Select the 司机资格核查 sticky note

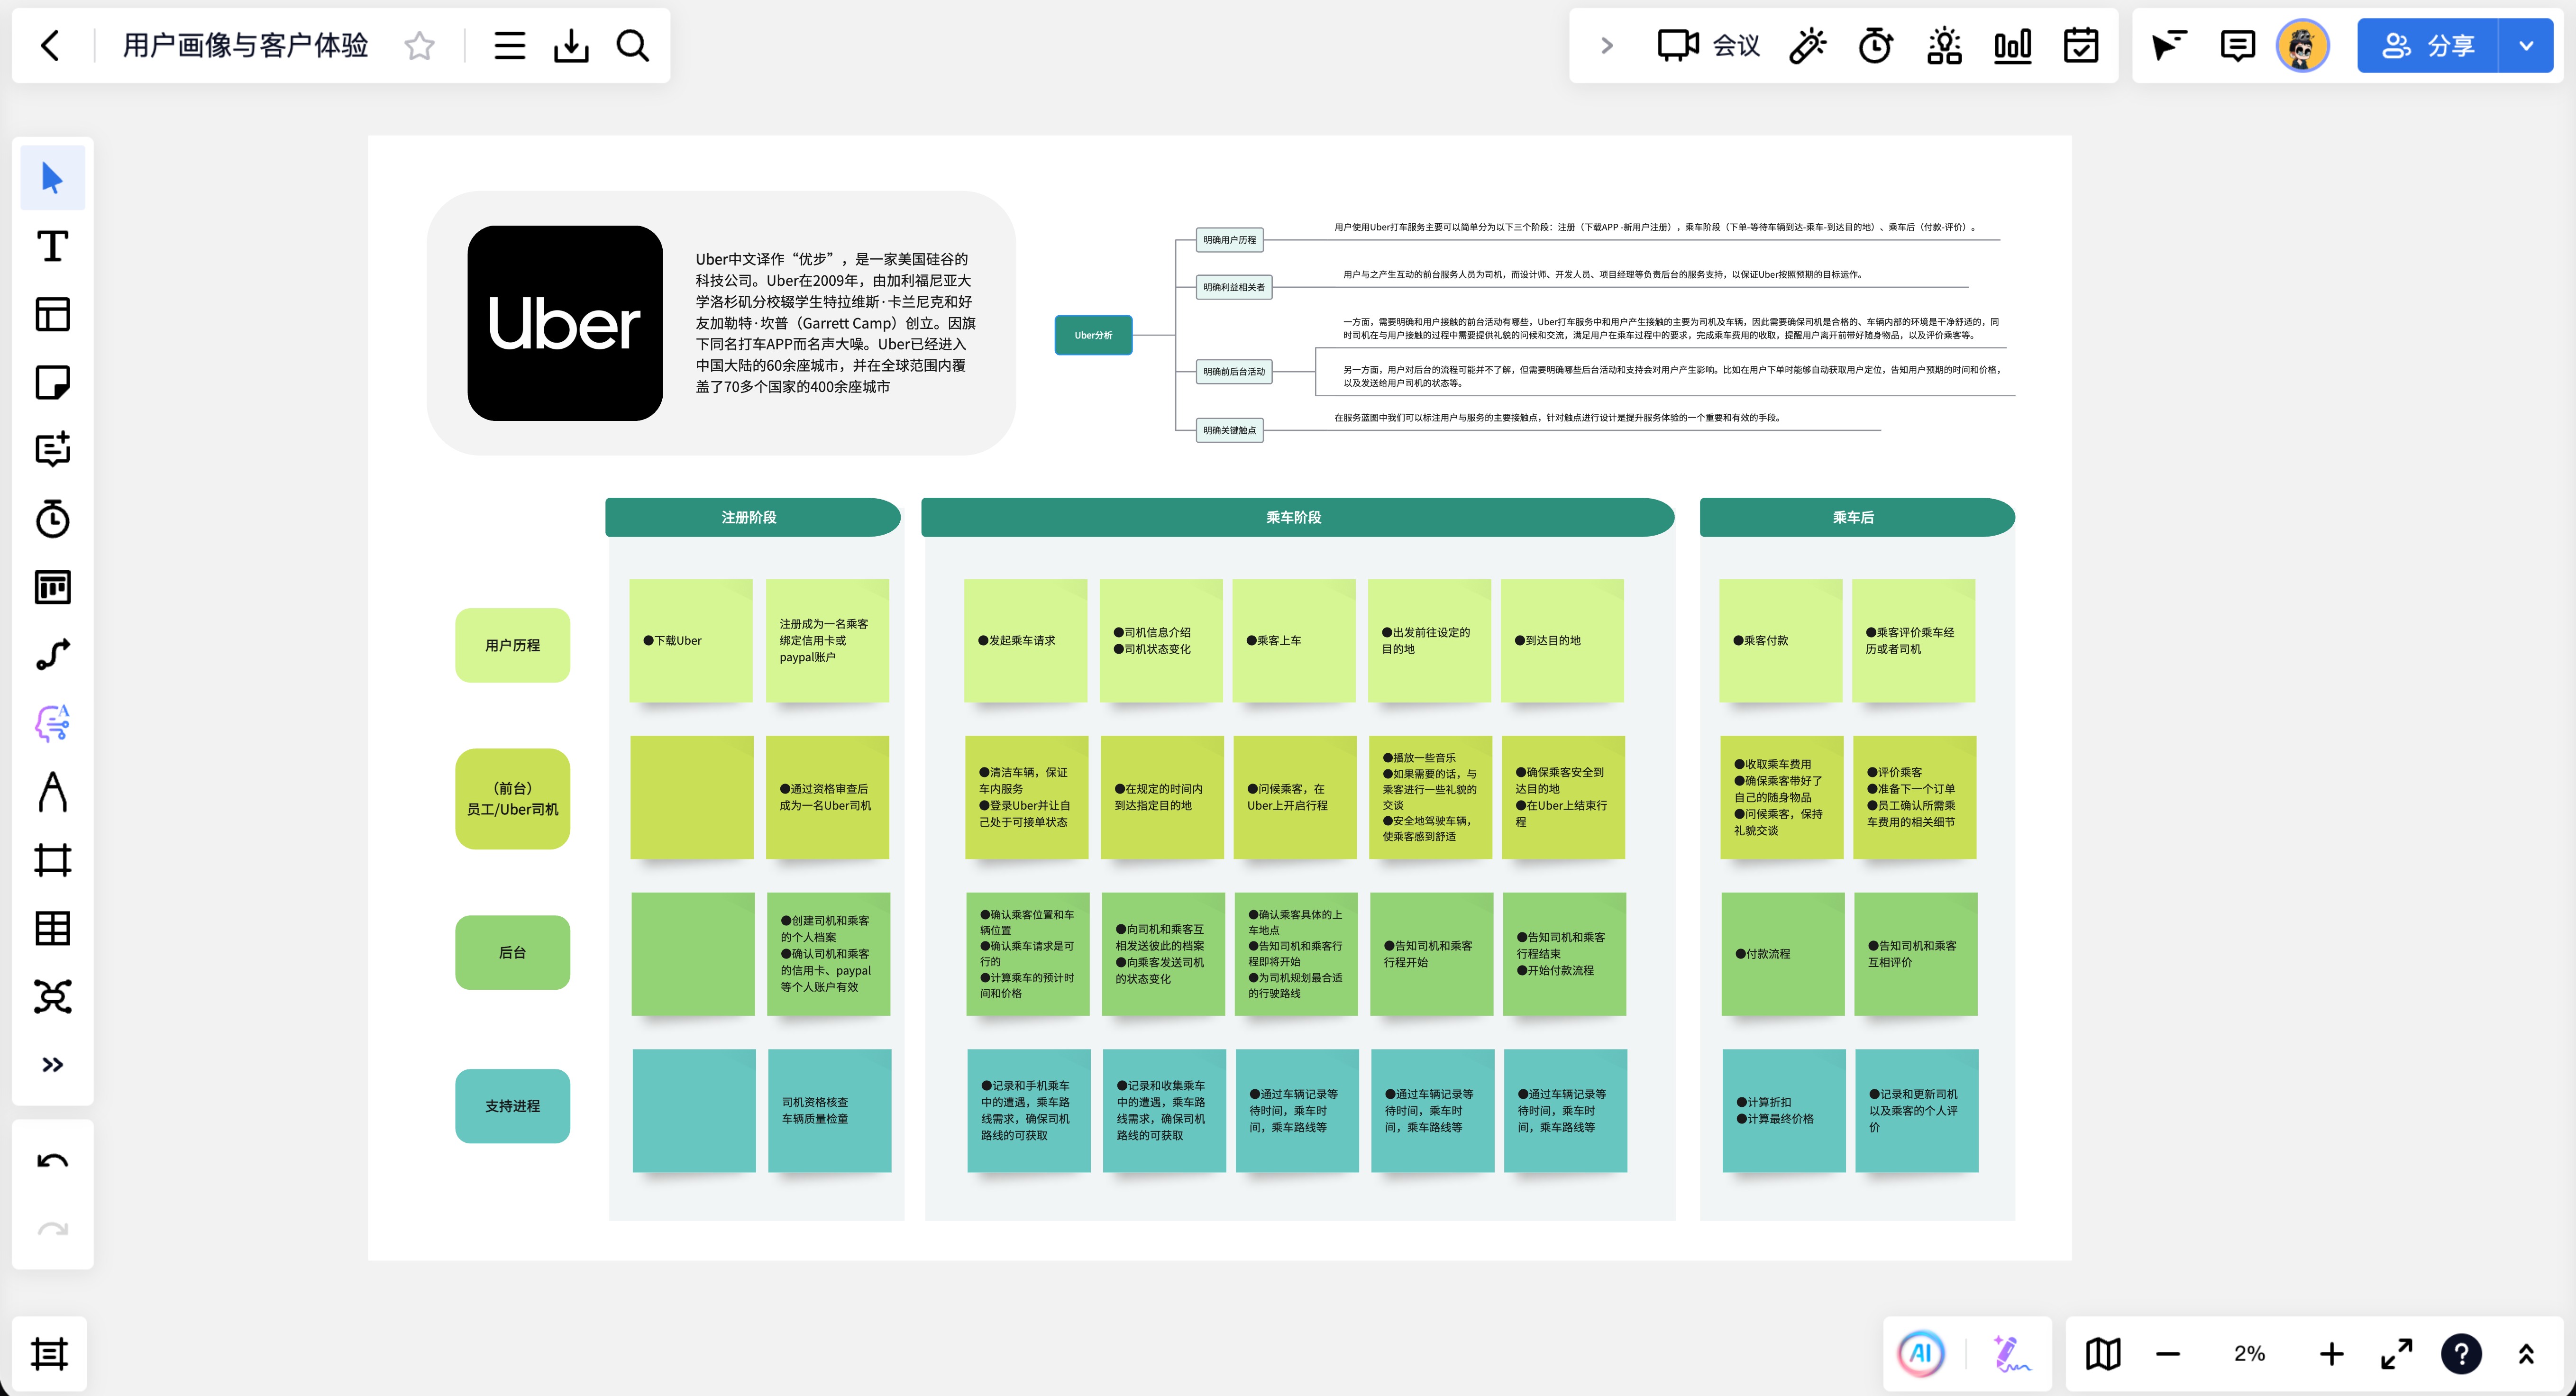pos(829,1110)
